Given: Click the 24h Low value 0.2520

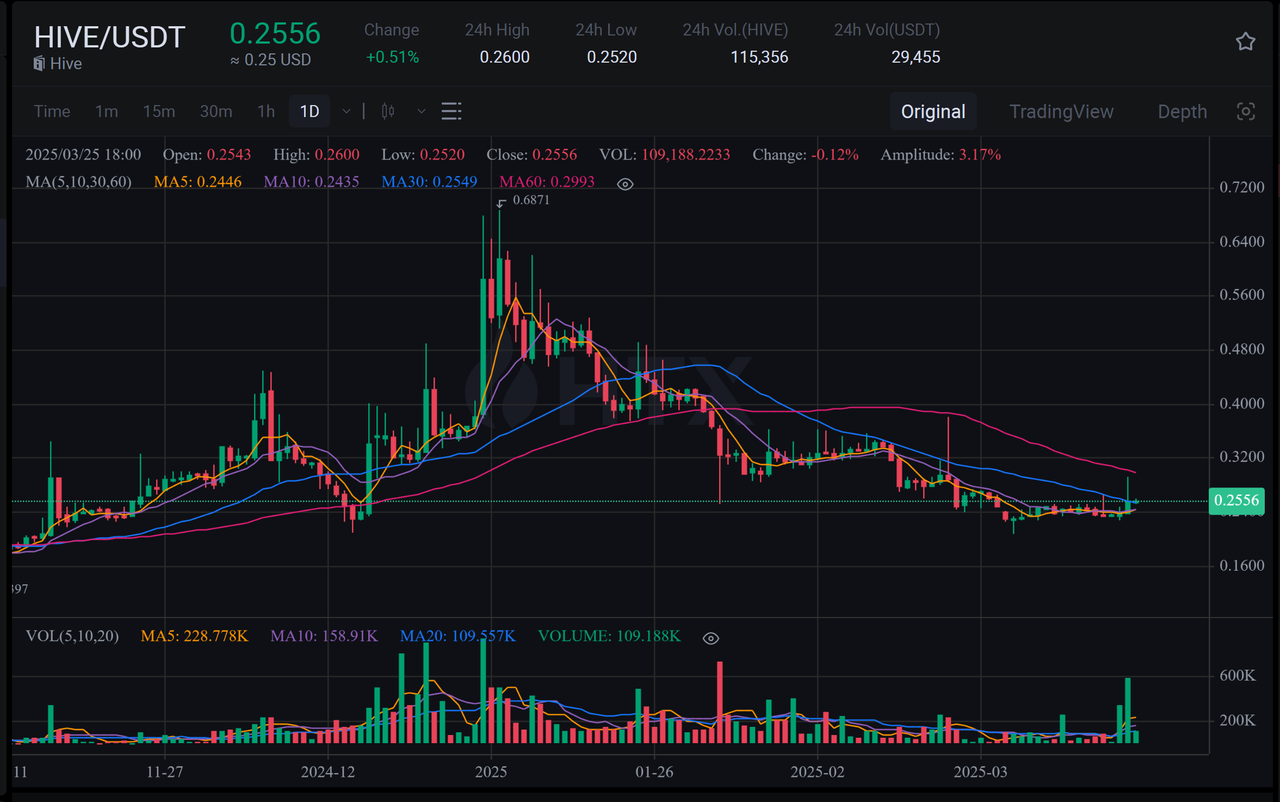Looking at the screenshot, I should click(x=612, y=57).
